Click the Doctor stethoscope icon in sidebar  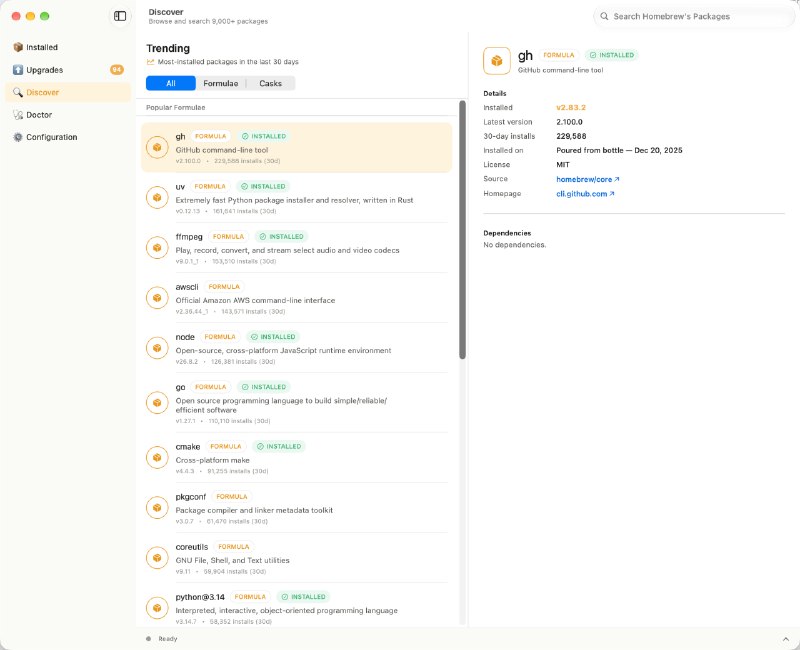pos(18,115)
